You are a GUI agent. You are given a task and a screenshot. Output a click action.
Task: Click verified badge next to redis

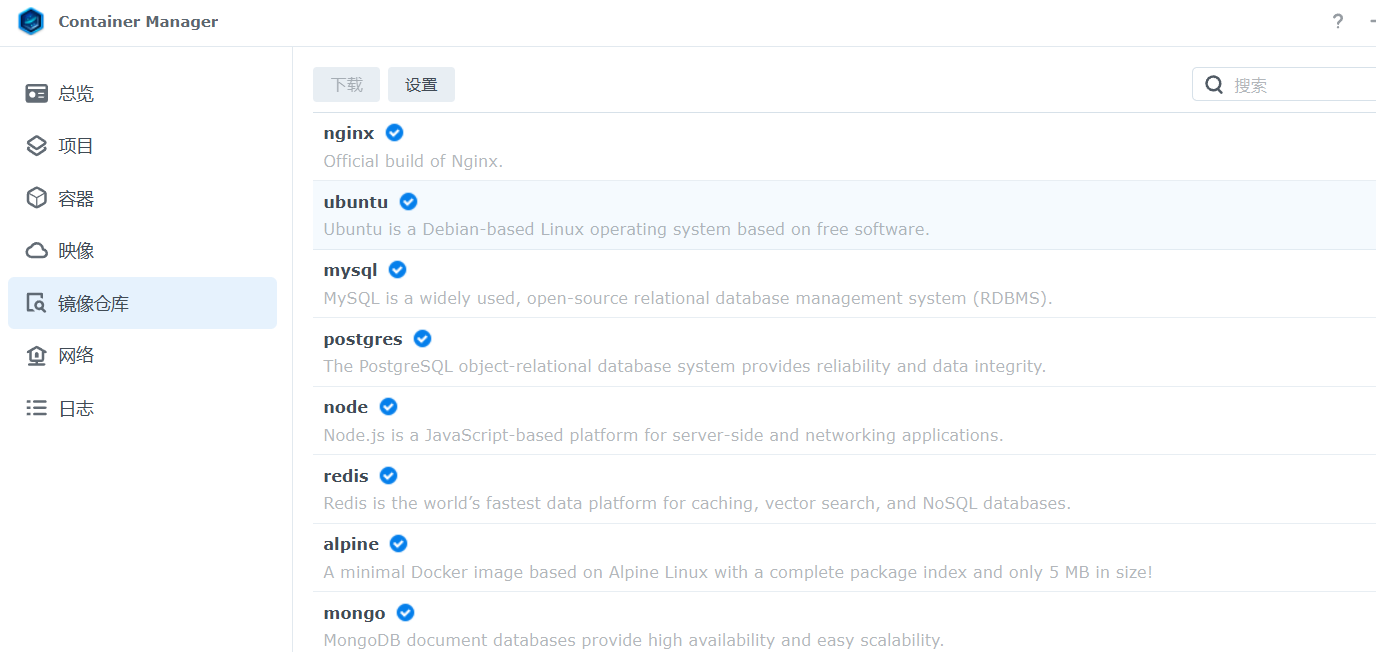[388, 475]
